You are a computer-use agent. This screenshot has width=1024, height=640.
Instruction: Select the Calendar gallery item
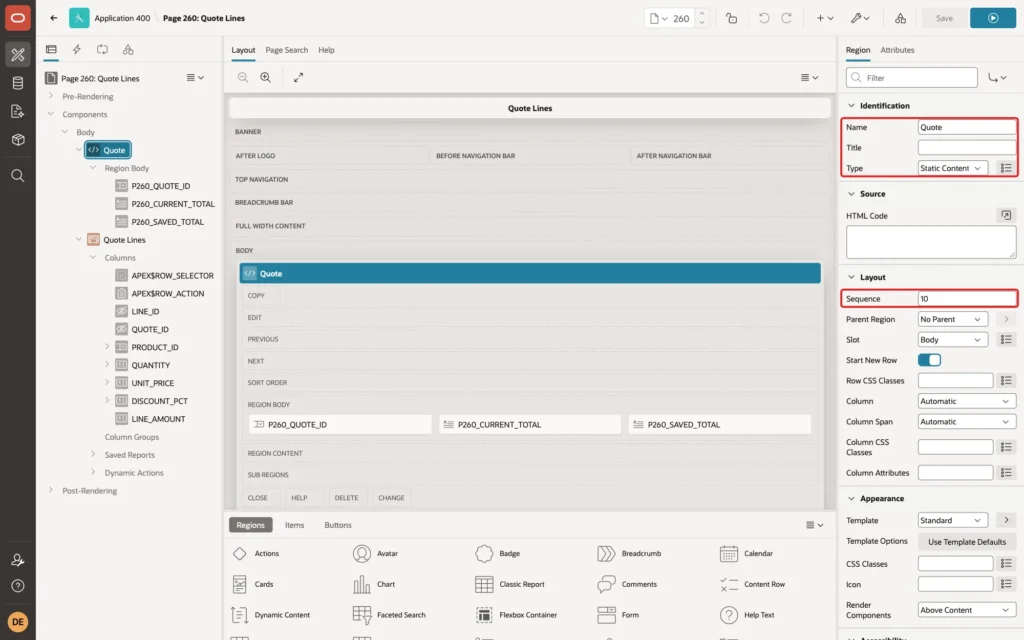[746, 553]
